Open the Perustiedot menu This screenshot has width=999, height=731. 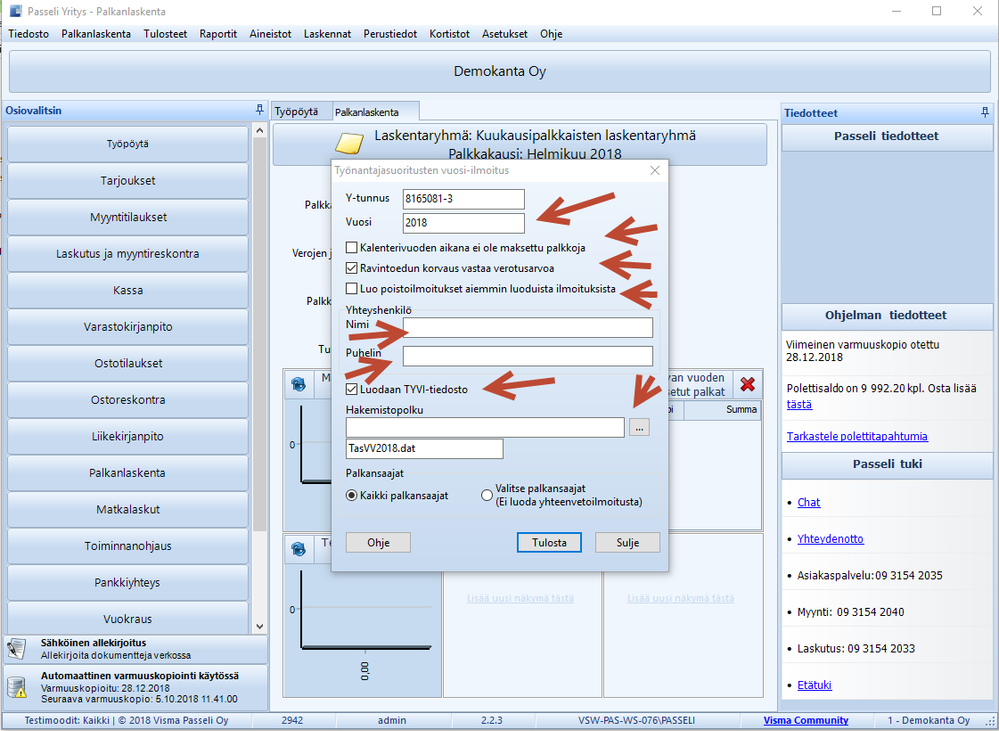[391, 34]
